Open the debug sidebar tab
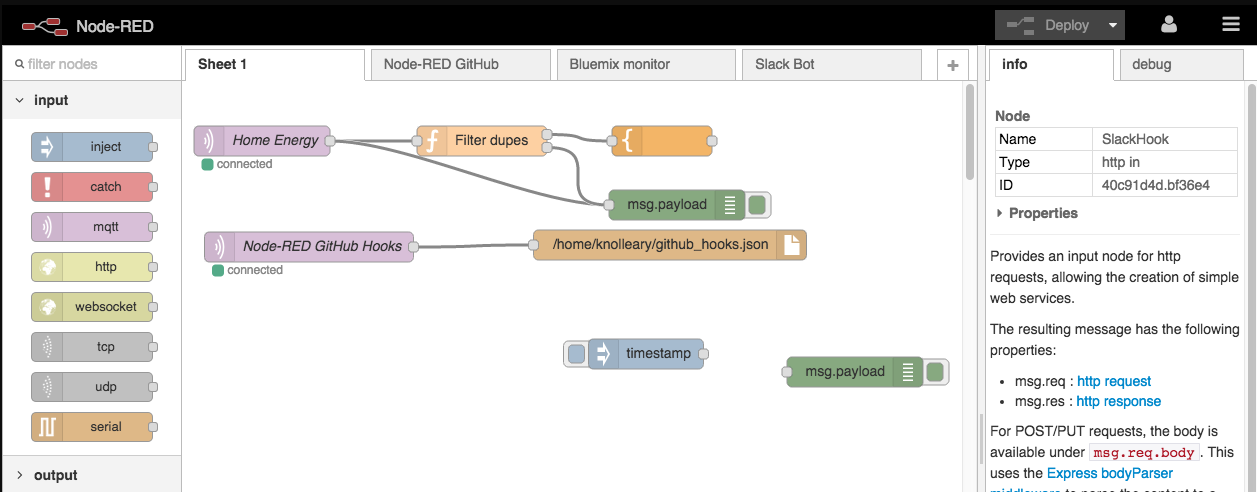1257x492 pixels. [1151, 64]
